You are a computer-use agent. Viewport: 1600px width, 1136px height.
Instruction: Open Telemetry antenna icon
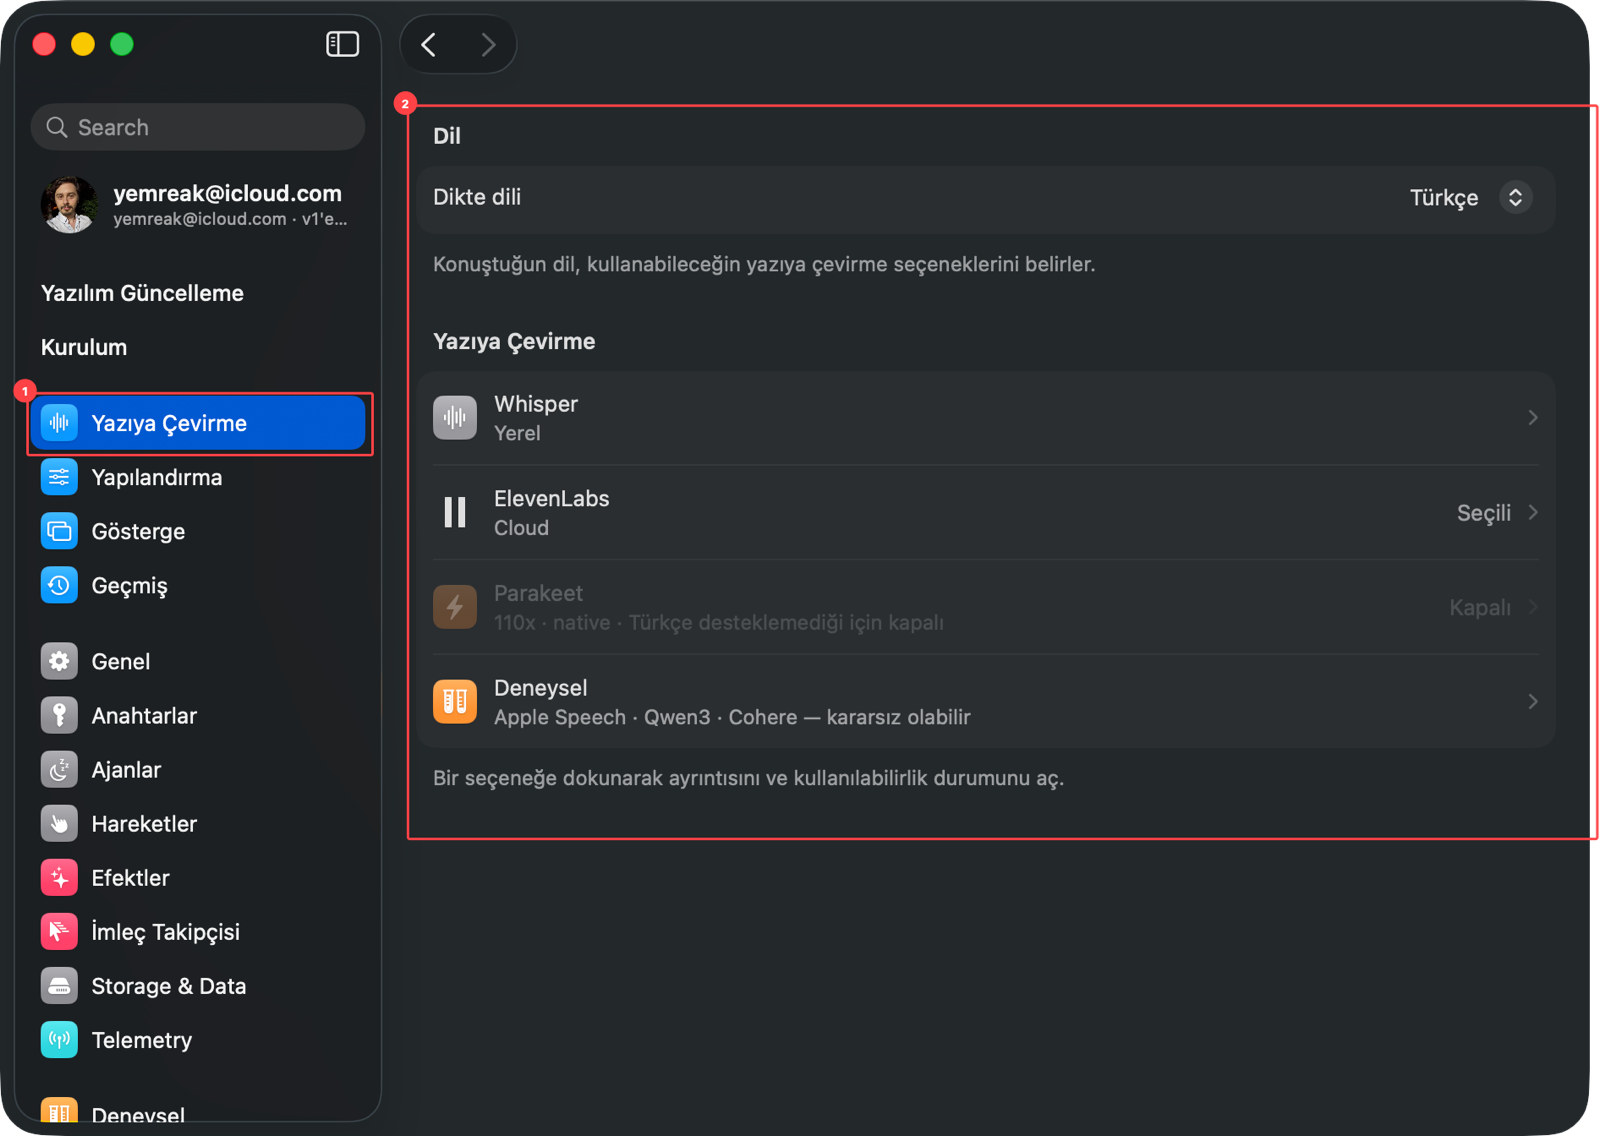[59, 1039]
